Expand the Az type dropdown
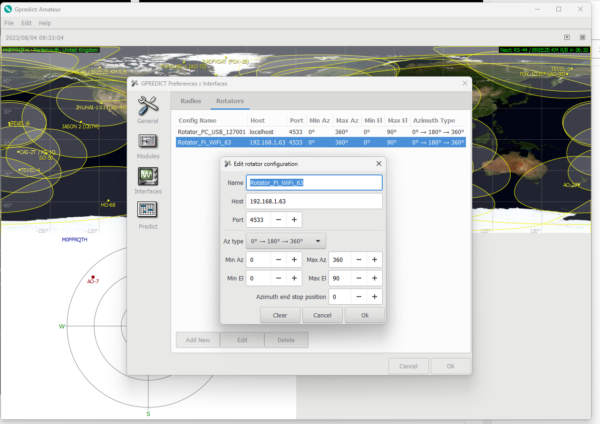 285,241
